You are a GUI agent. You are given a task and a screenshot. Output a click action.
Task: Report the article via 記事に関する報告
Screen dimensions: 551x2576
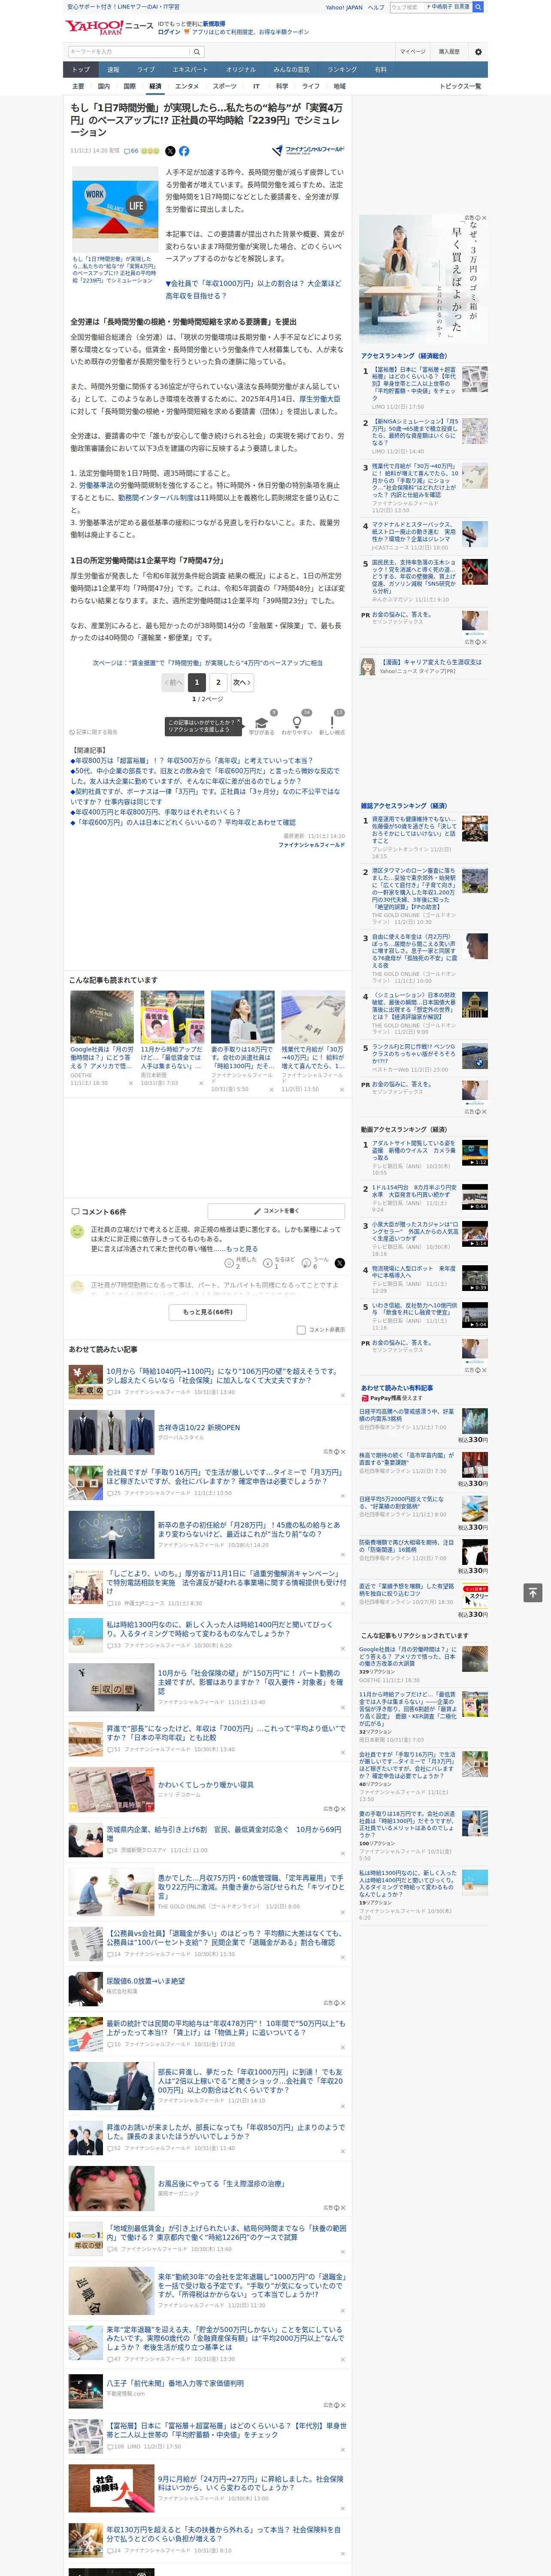pyautogui.click(x=93, y=732)
